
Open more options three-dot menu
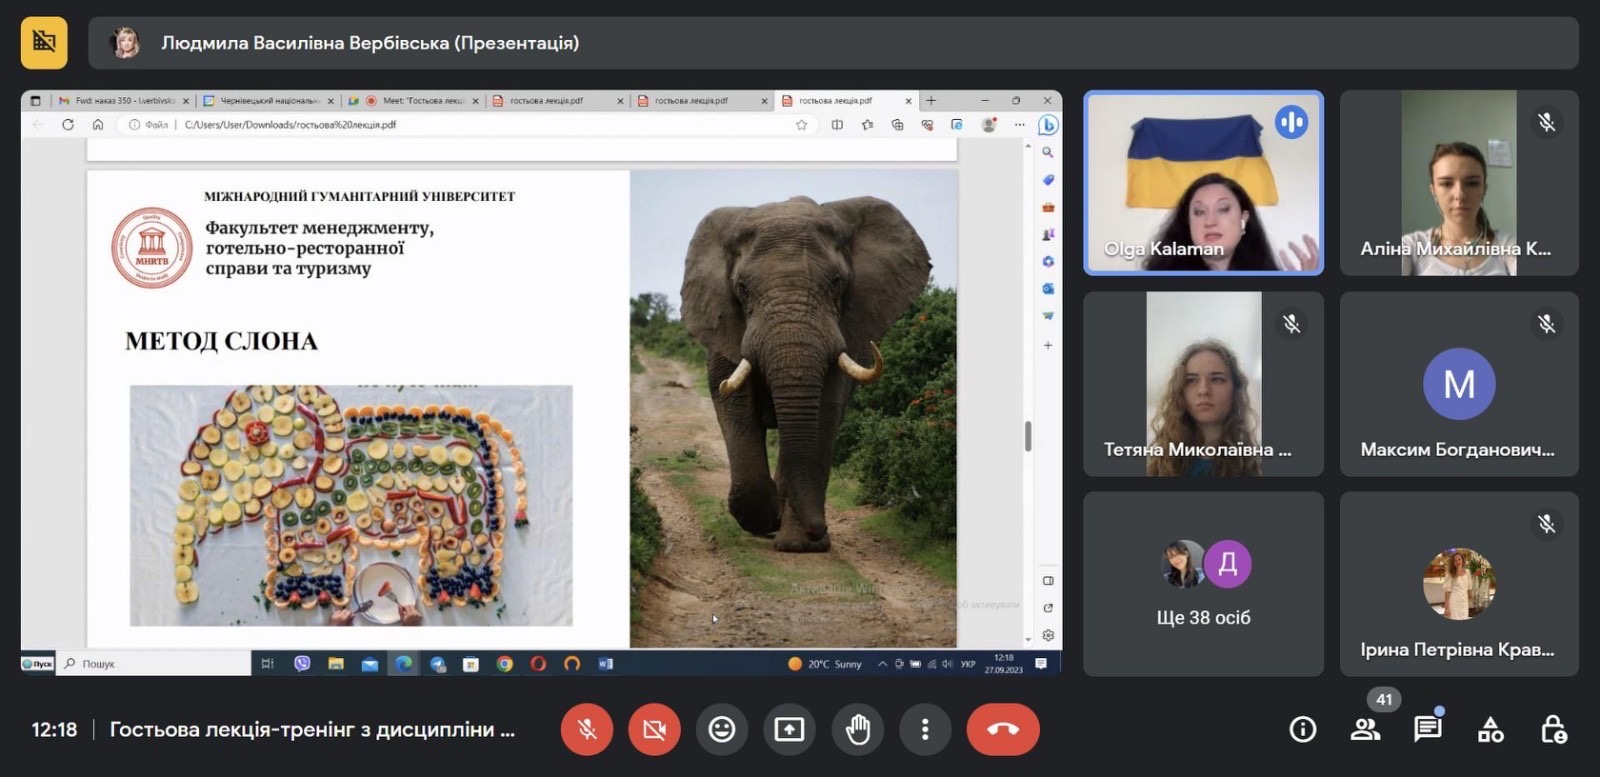tap(925, 730)
